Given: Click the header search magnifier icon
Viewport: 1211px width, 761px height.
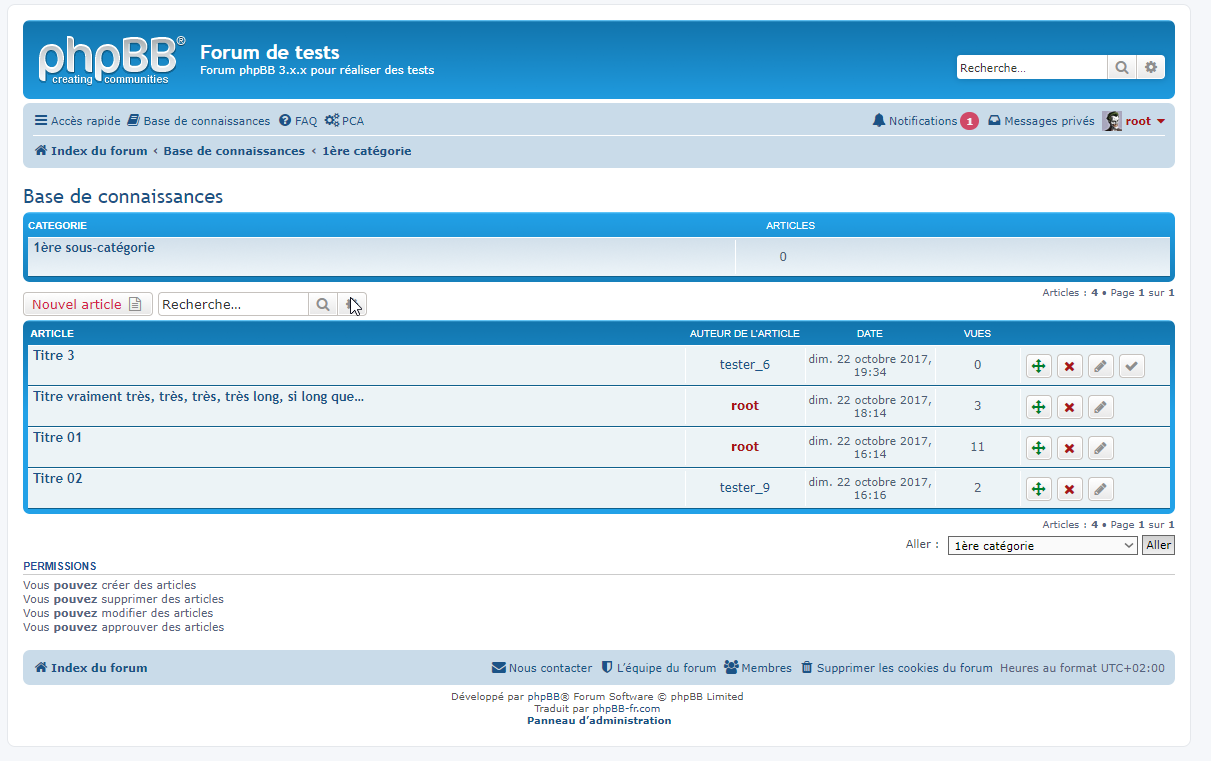Looking at the screenshot, I should click(x=1121, y=68).
